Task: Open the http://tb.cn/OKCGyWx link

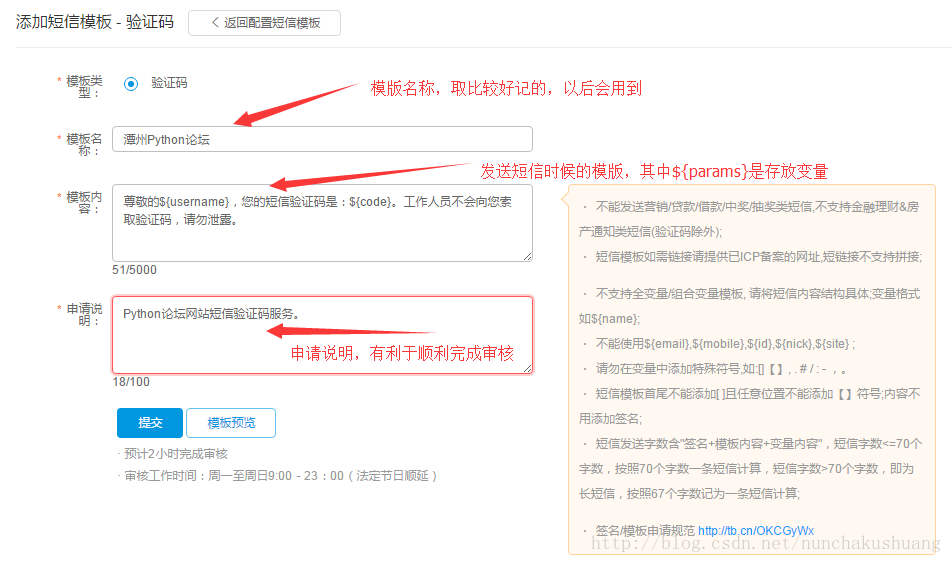Action: 756,530
